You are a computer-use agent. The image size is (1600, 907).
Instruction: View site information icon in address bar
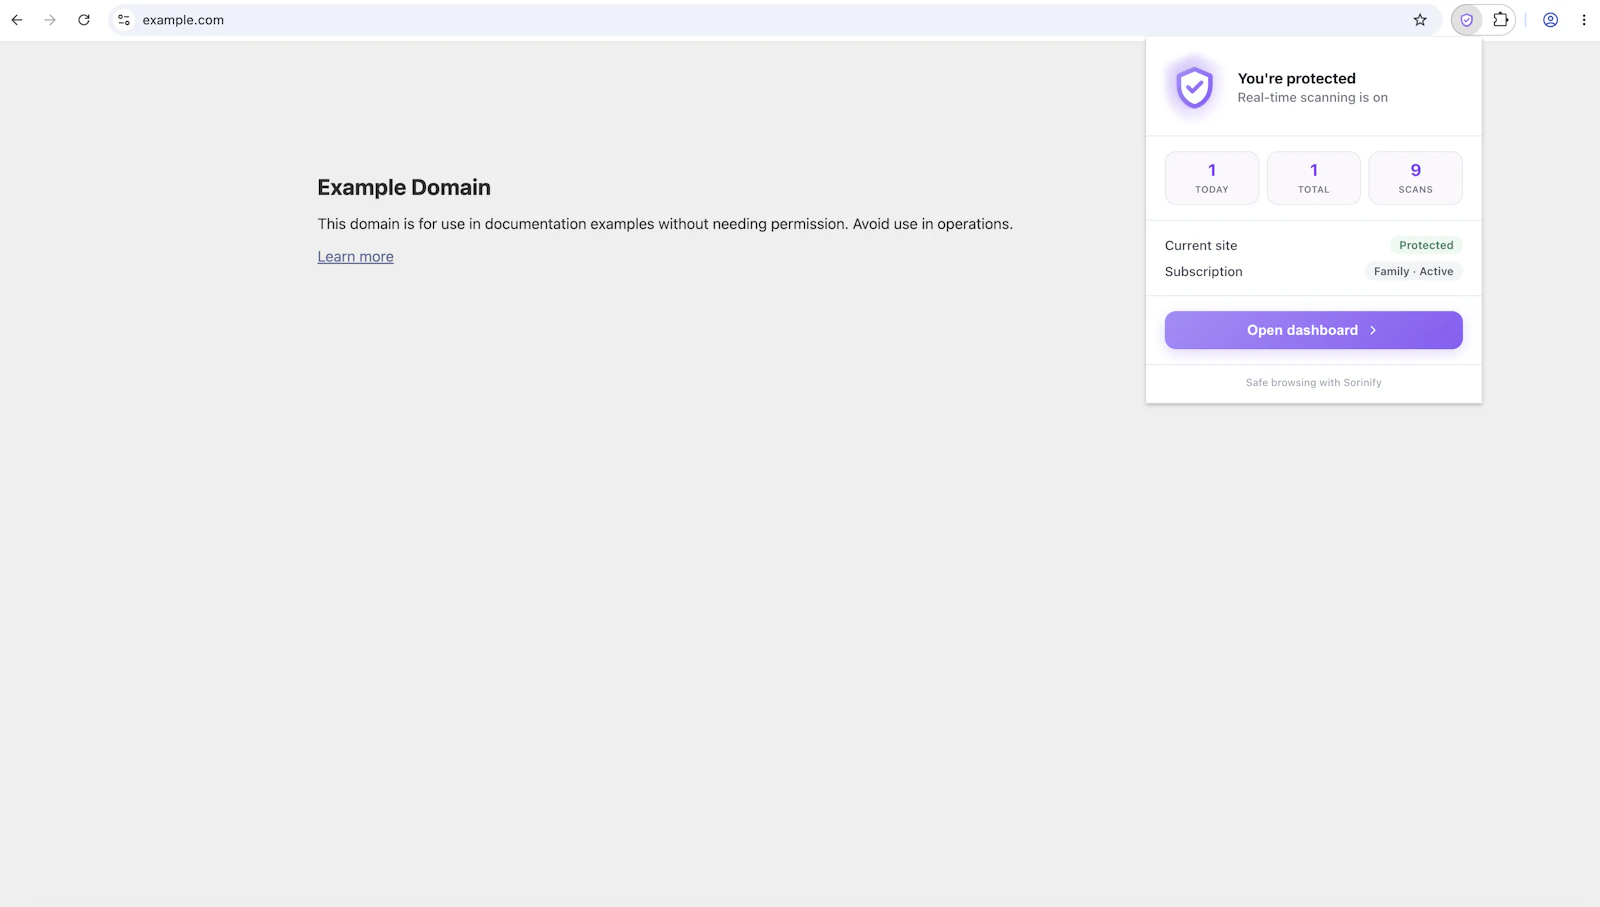click(124, 20)
